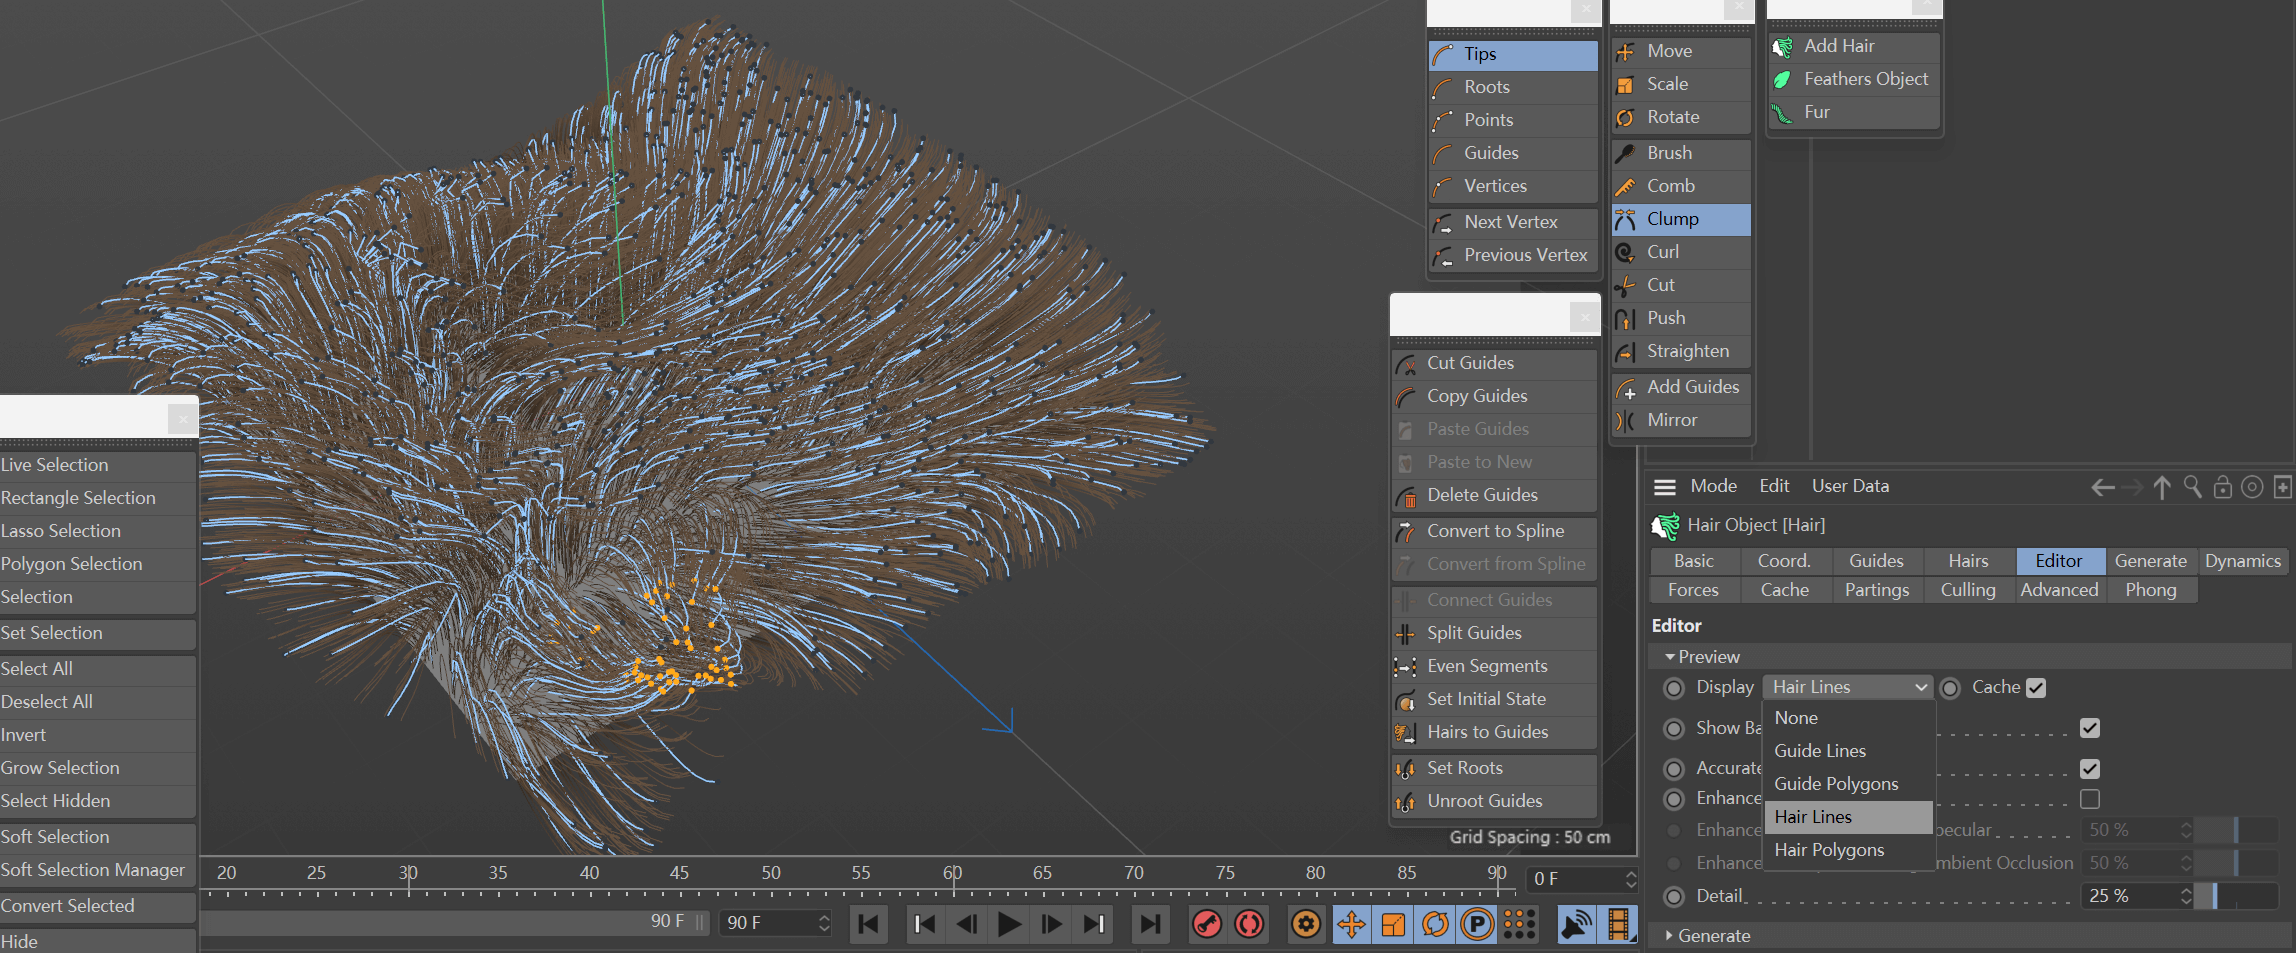Viewport: 2296px width, 953px height.
Task: Select the Roots mode icon
Action: tap(1443, 87)
